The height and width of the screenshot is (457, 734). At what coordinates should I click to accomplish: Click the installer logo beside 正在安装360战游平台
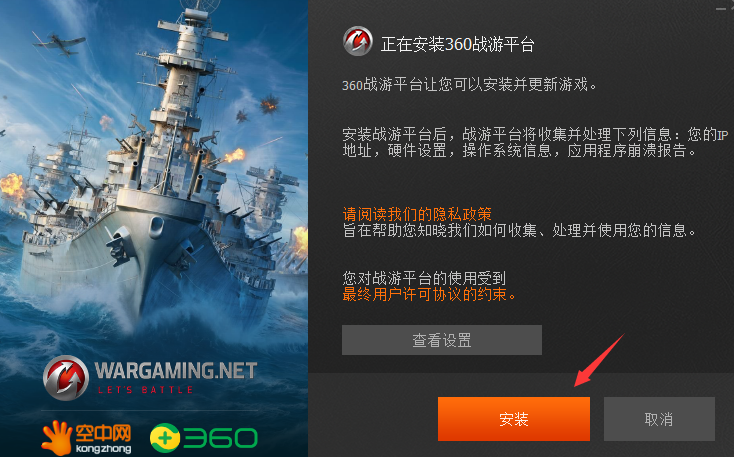tap(358, 41)
